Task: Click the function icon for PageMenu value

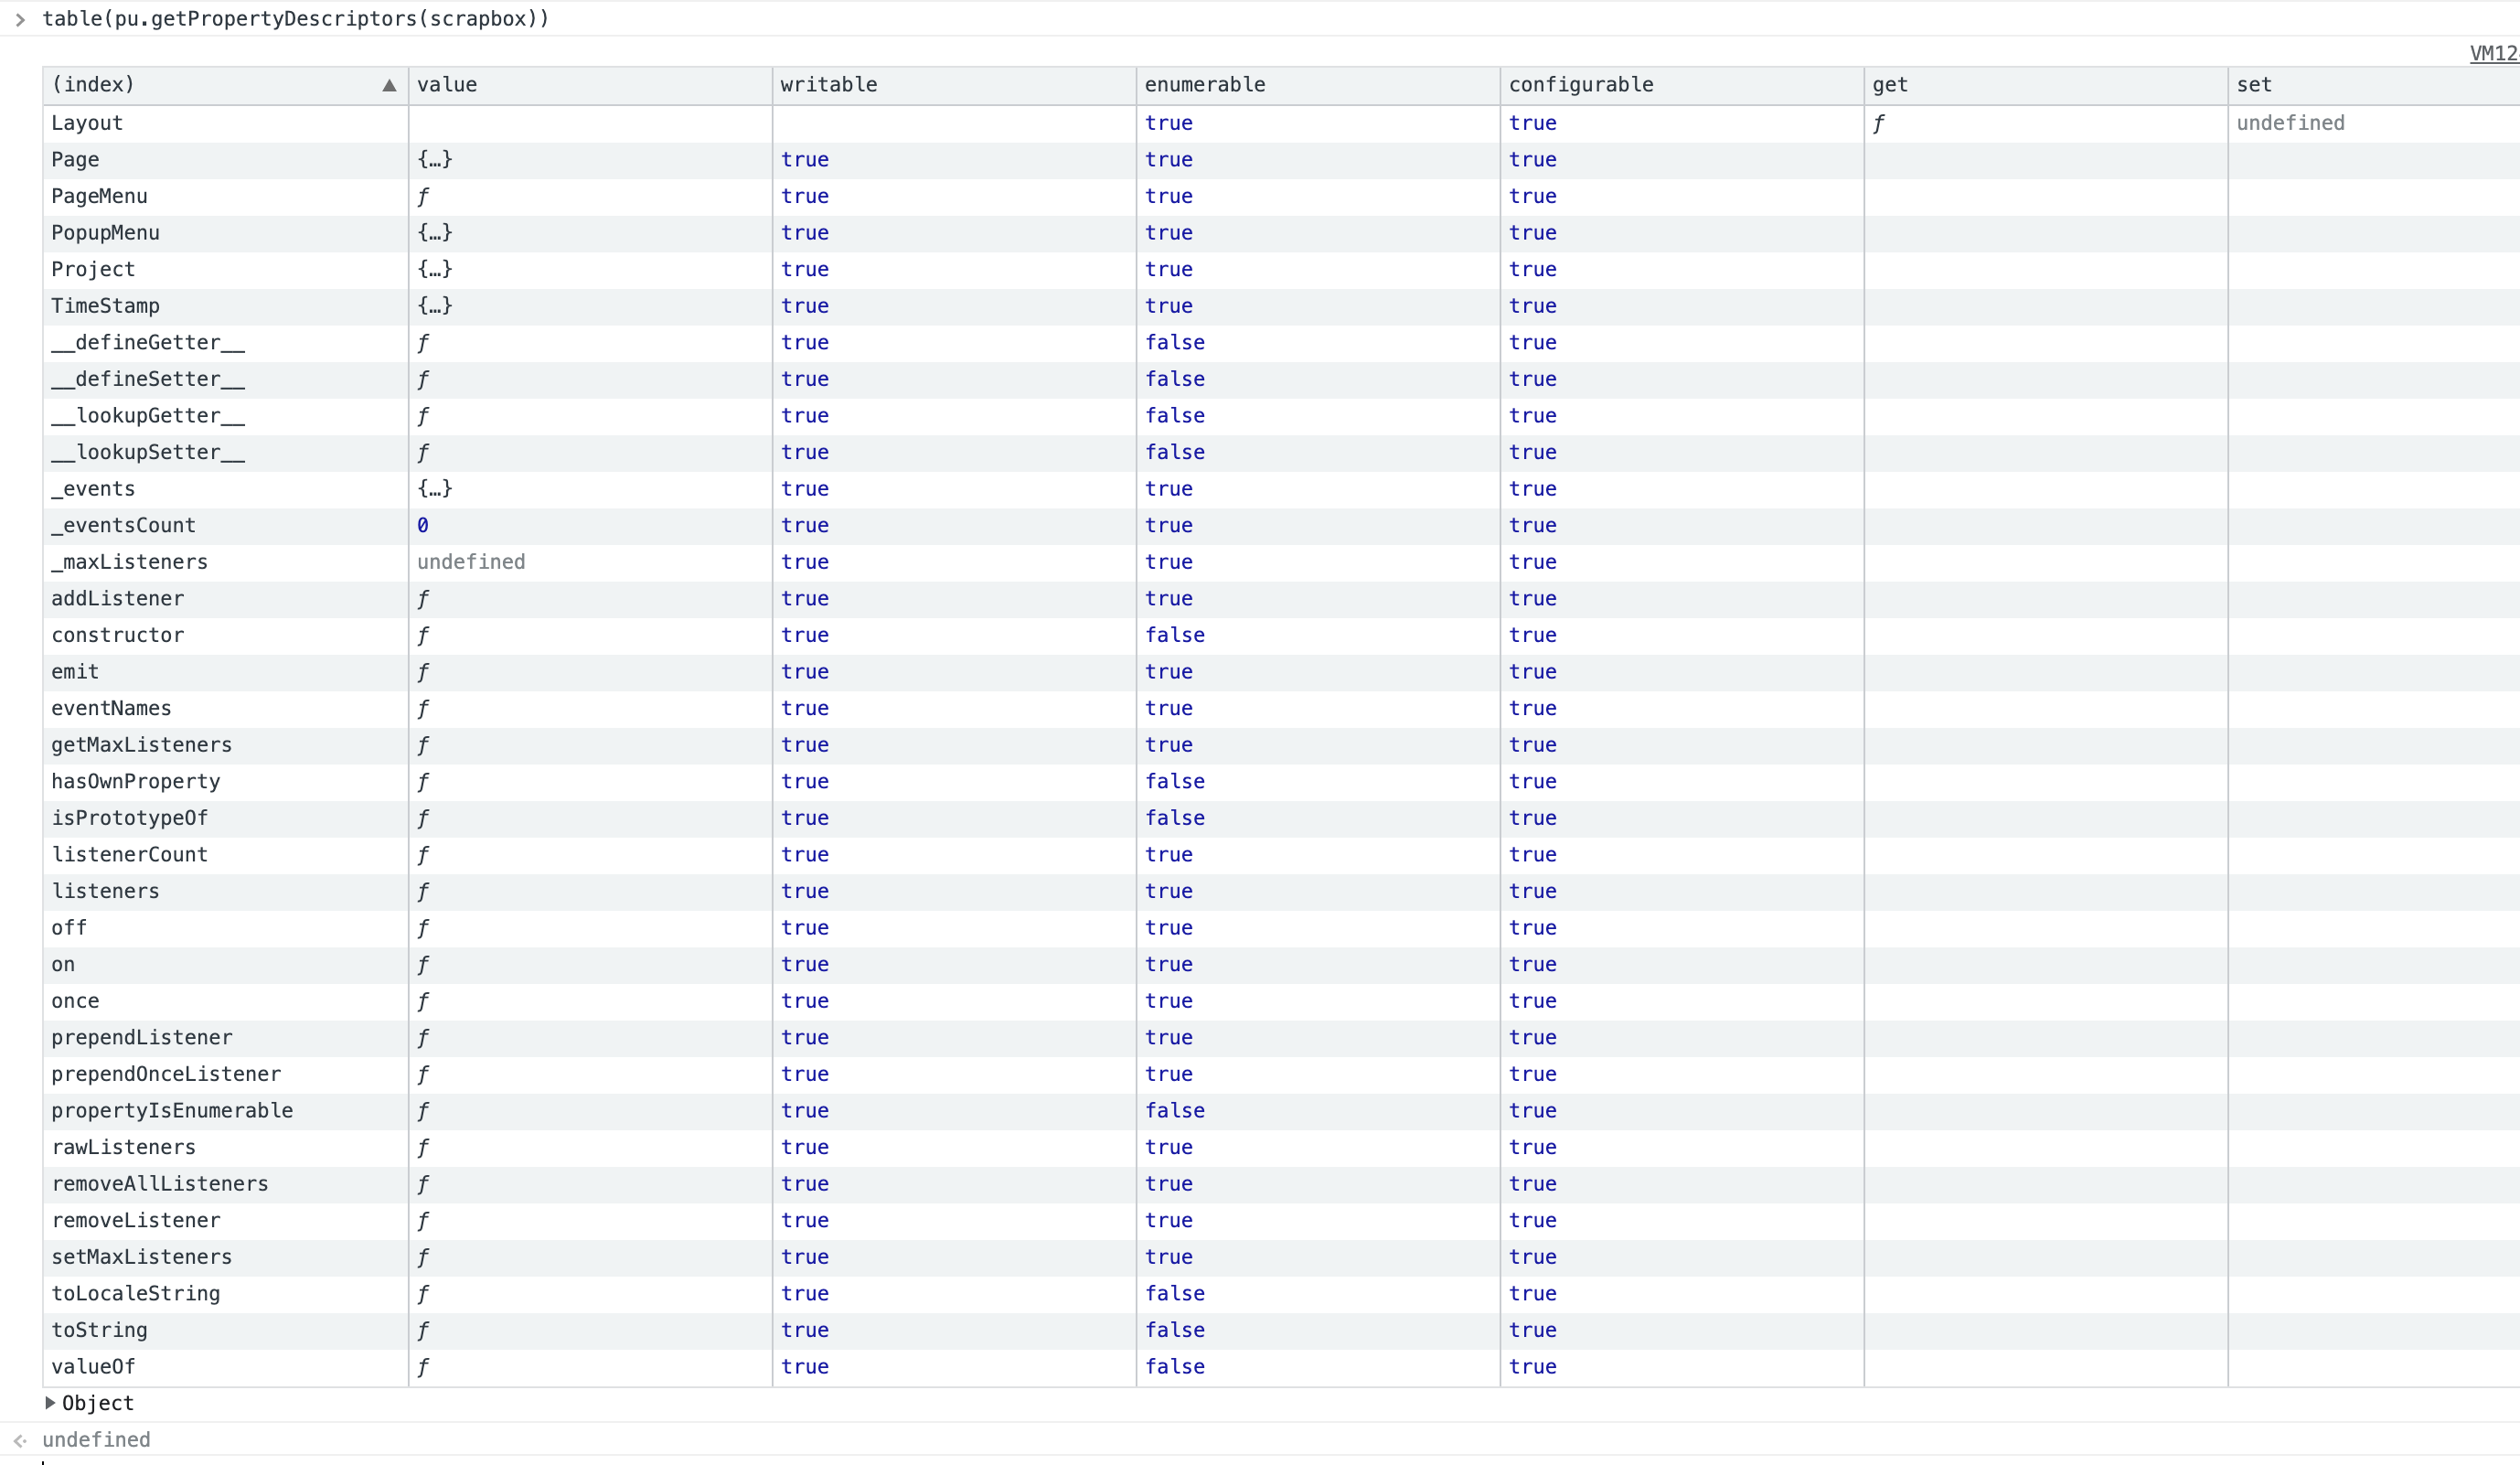Action: 423,197
